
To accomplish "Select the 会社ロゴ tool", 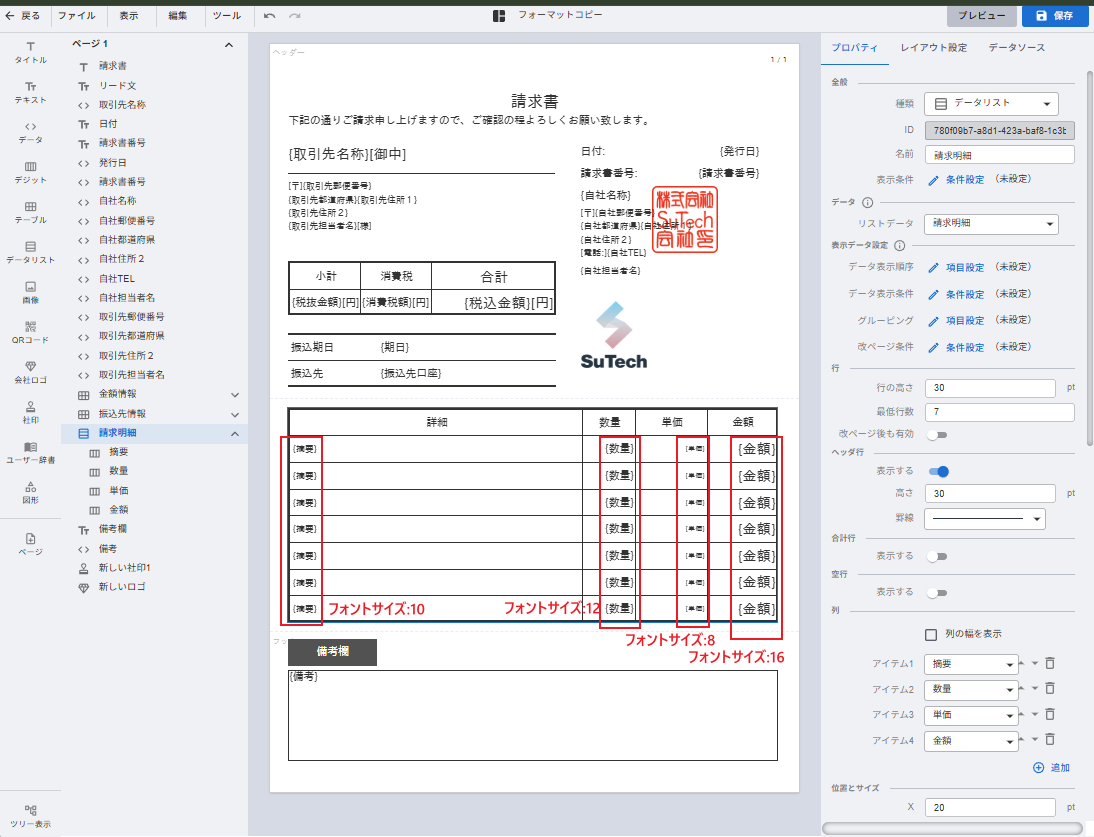I will [30, 371].
